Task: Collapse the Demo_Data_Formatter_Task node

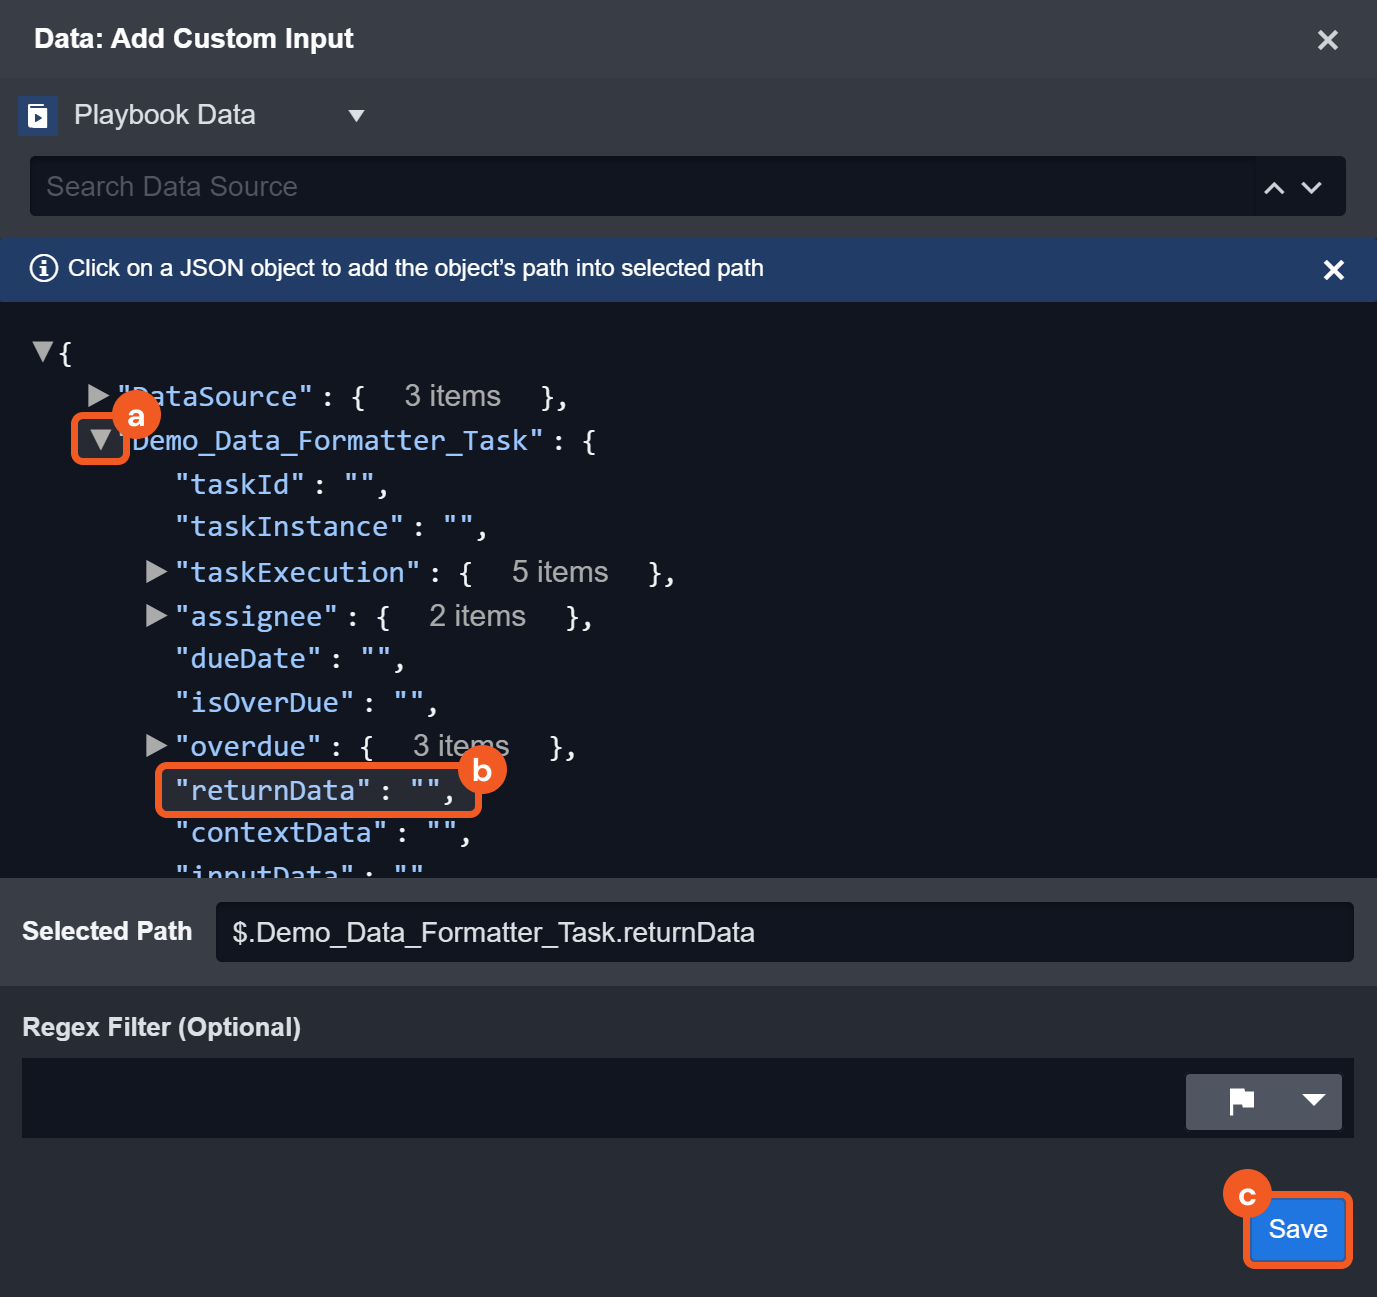Action: (x=100, y=439)
